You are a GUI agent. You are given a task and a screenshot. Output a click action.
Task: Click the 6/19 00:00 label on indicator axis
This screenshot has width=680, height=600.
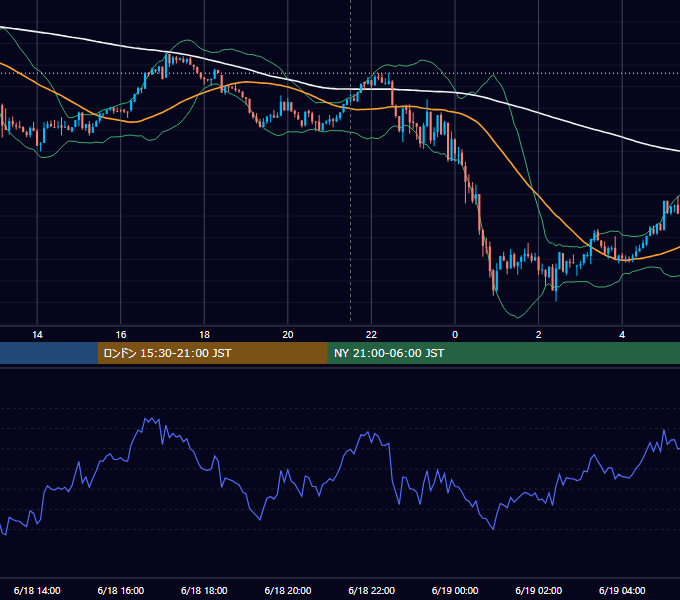[455, 590]
